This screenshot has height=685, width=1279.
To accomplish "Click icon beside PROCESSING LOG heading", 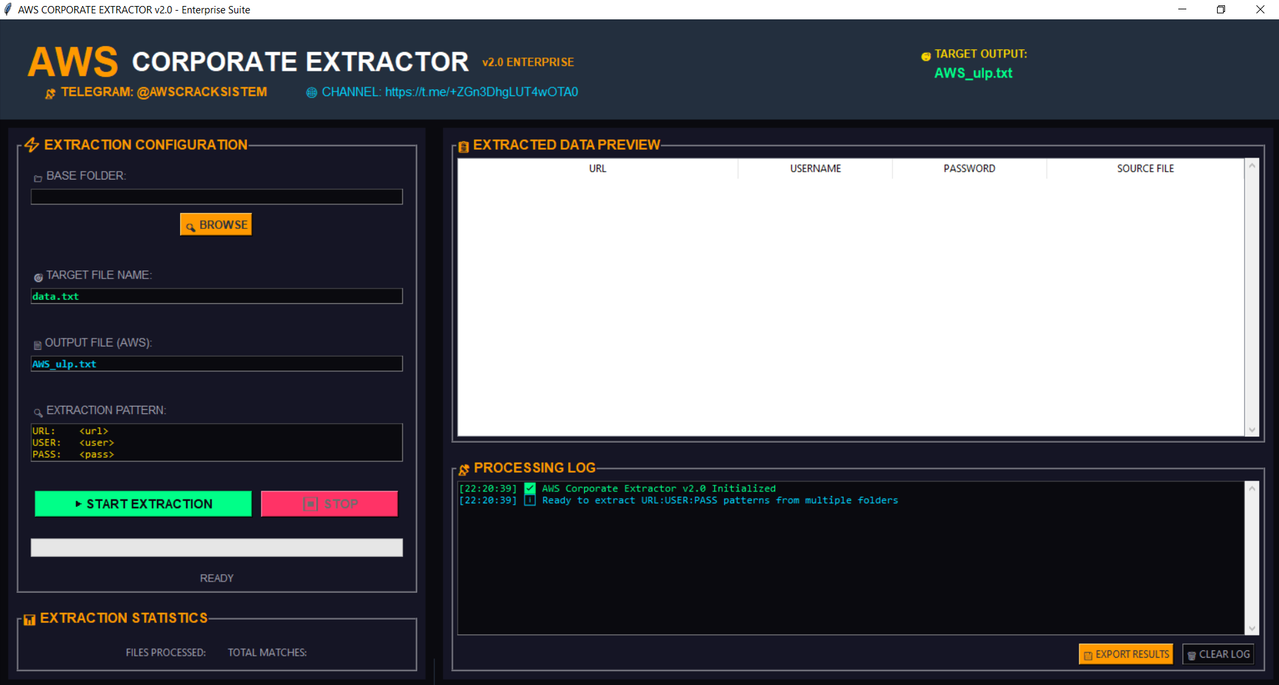I will pyautogui.click(x=464, y=469).
